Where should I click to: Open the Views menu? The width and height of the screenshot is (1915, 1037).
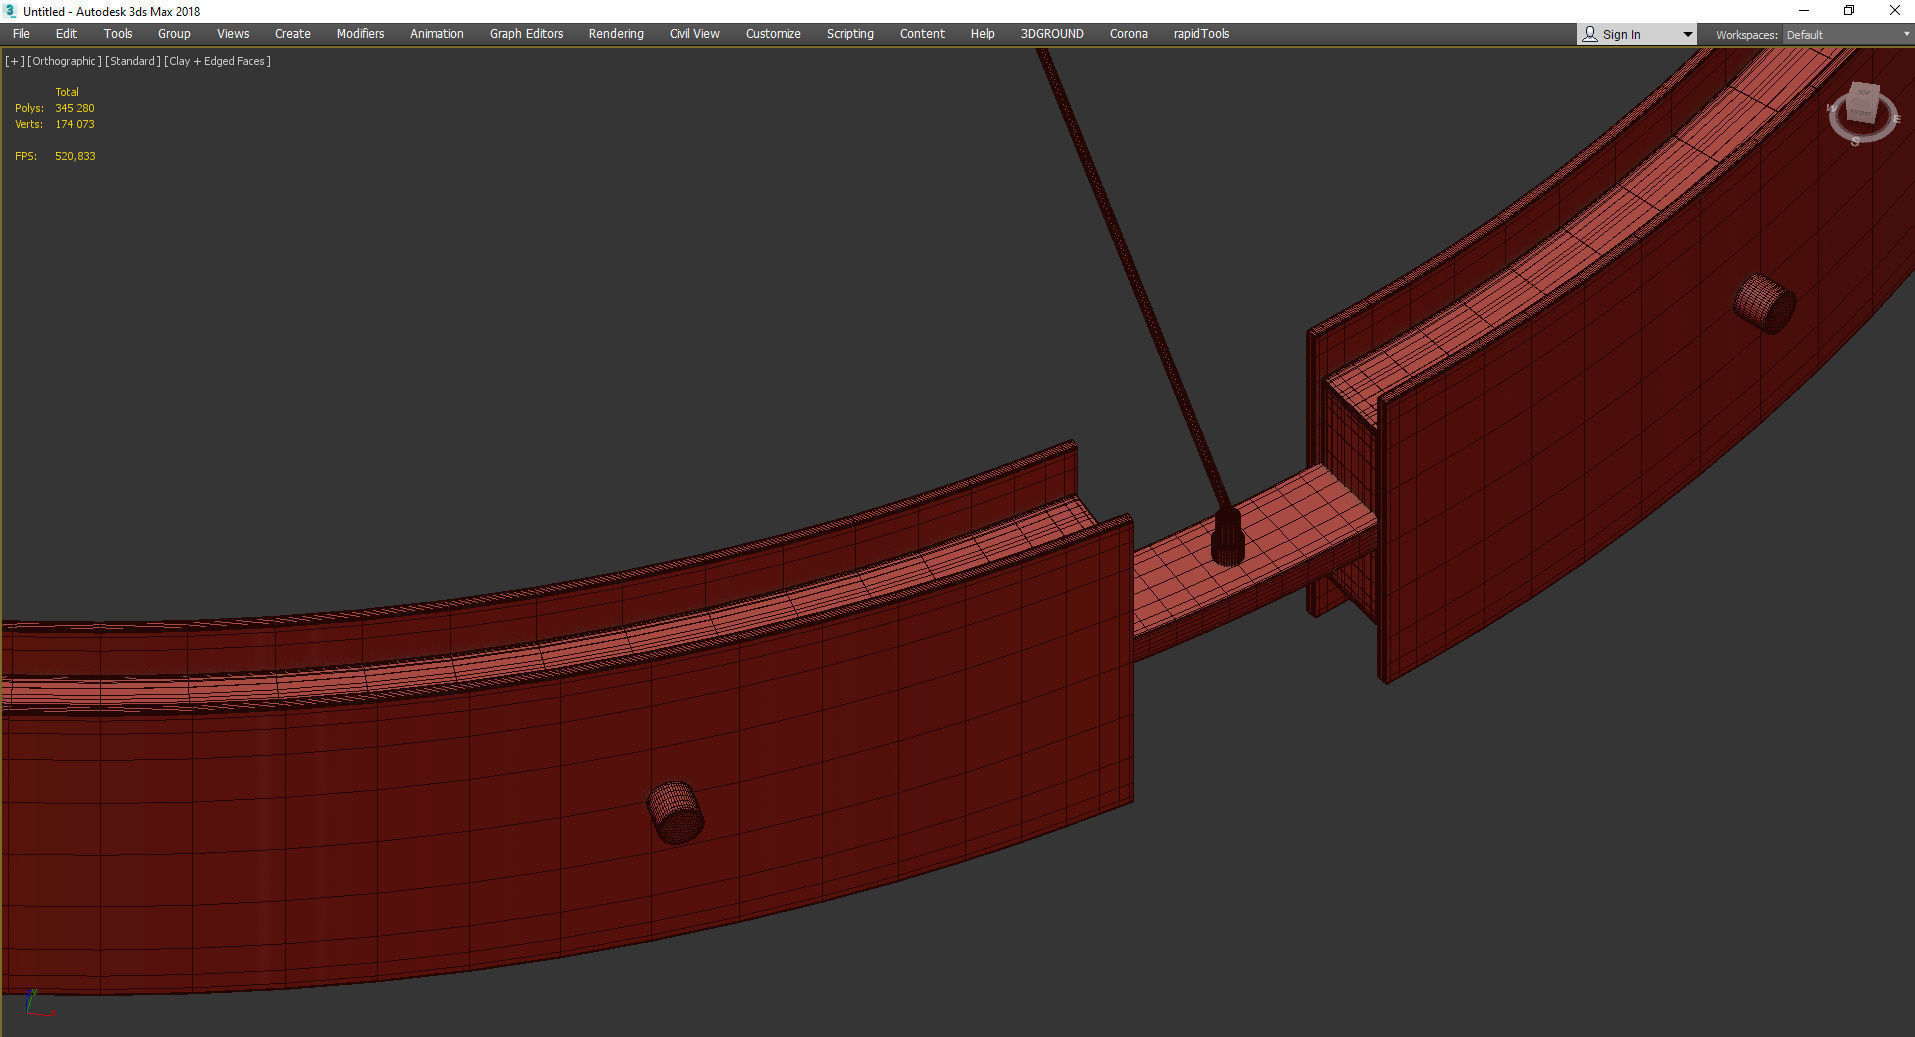click(x=233, y=34)
